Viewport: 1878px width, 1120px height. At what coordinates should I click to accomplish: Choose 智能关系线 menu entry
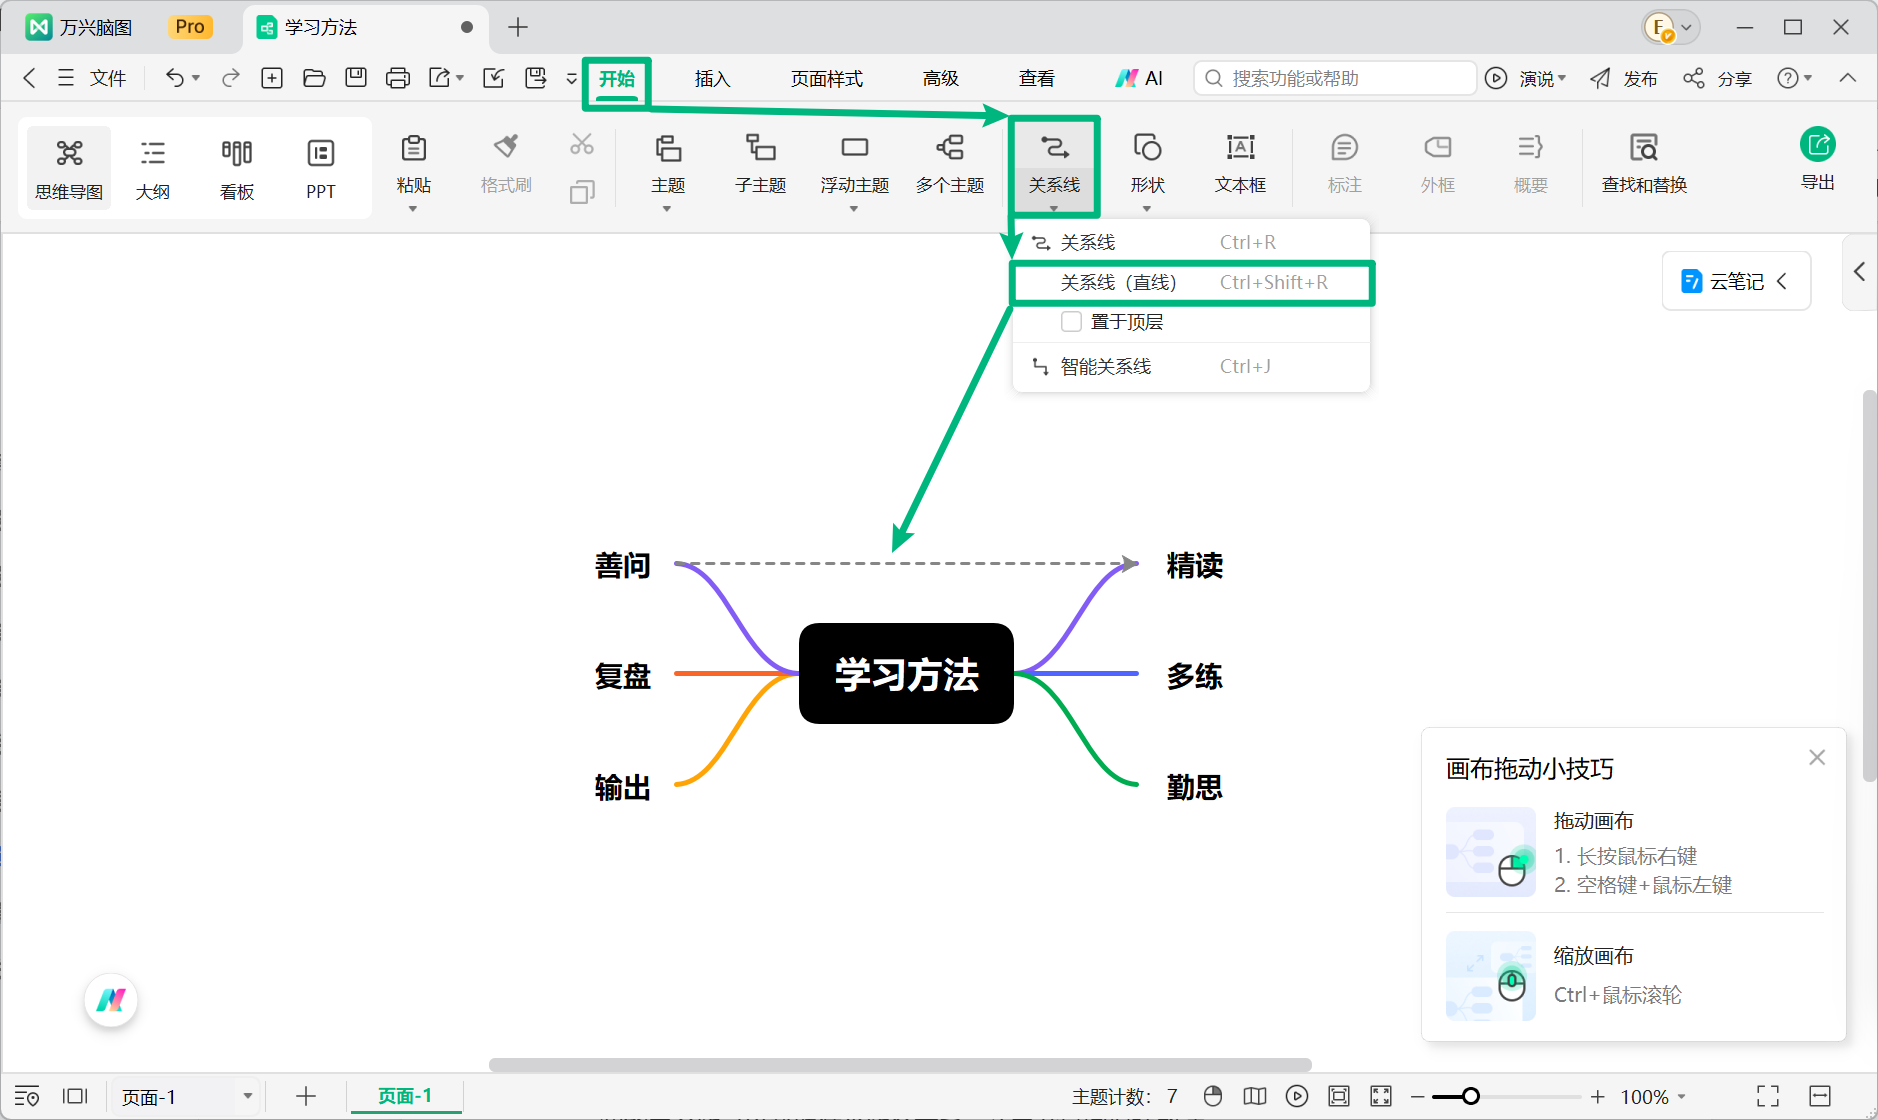click(1192, 367)
